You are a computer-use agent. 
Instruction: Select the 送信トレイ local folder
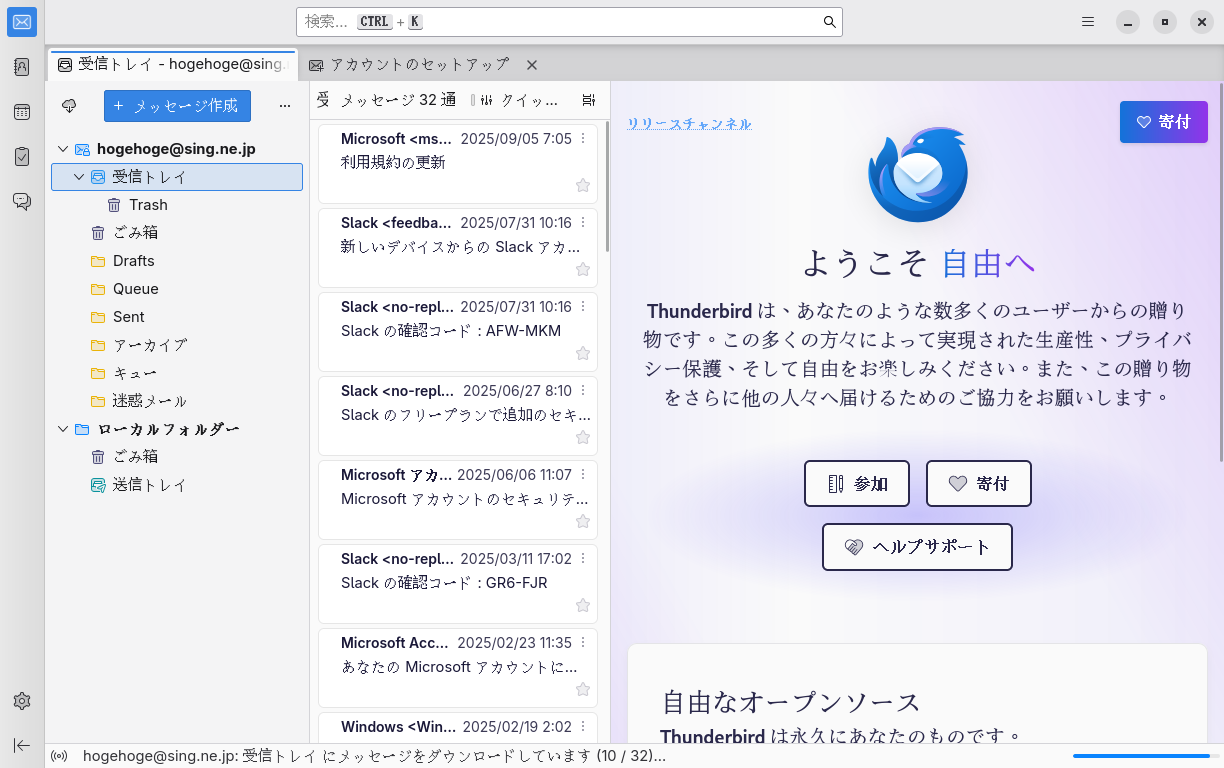[177, 485]
